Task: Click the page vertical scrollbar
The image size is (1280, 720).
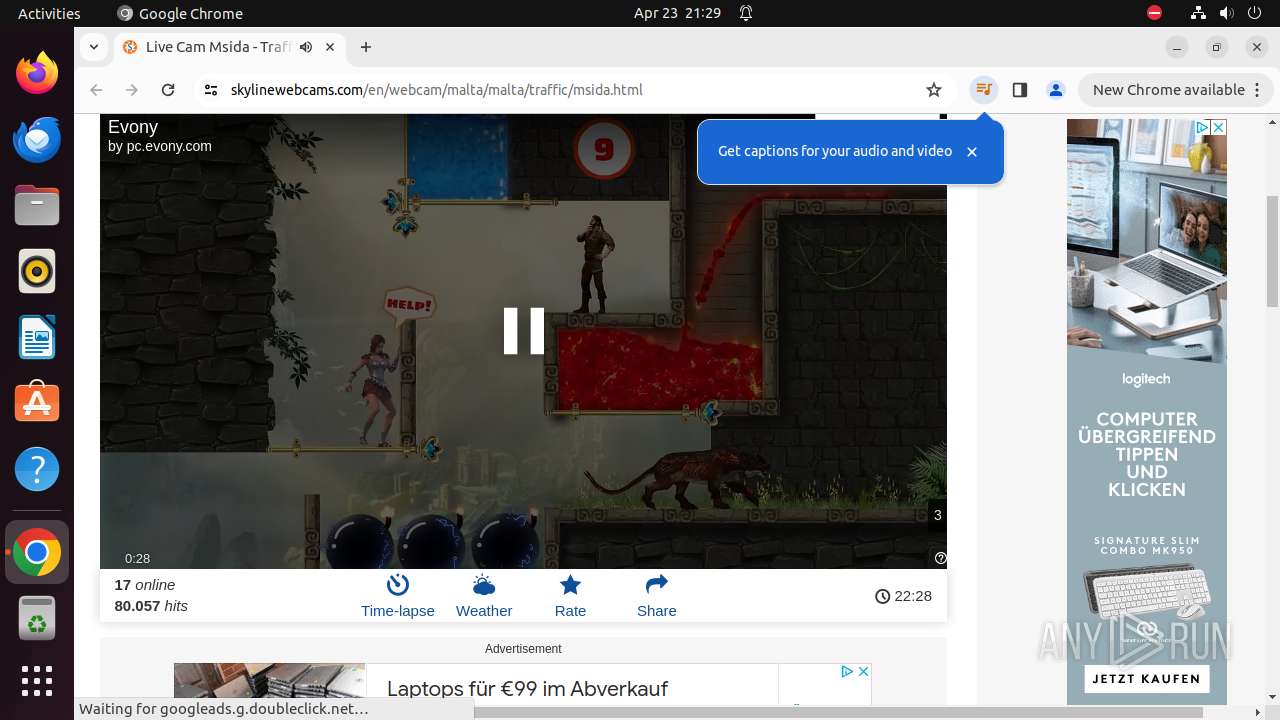Action: tap(1272, 250)
